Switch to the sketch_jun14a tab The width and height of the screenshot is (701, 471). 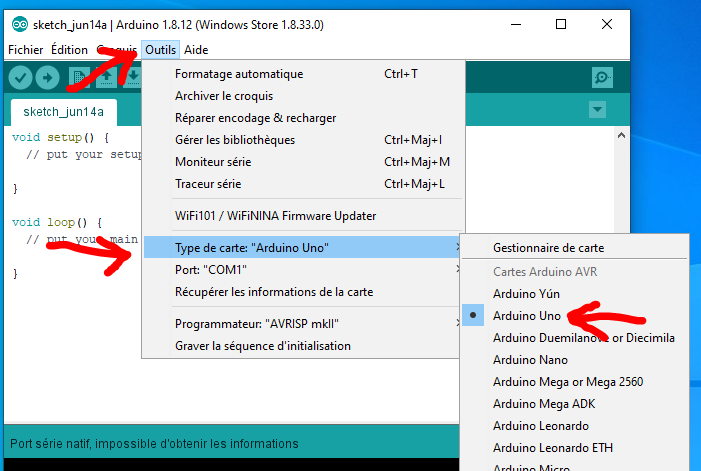coord(63,111)
